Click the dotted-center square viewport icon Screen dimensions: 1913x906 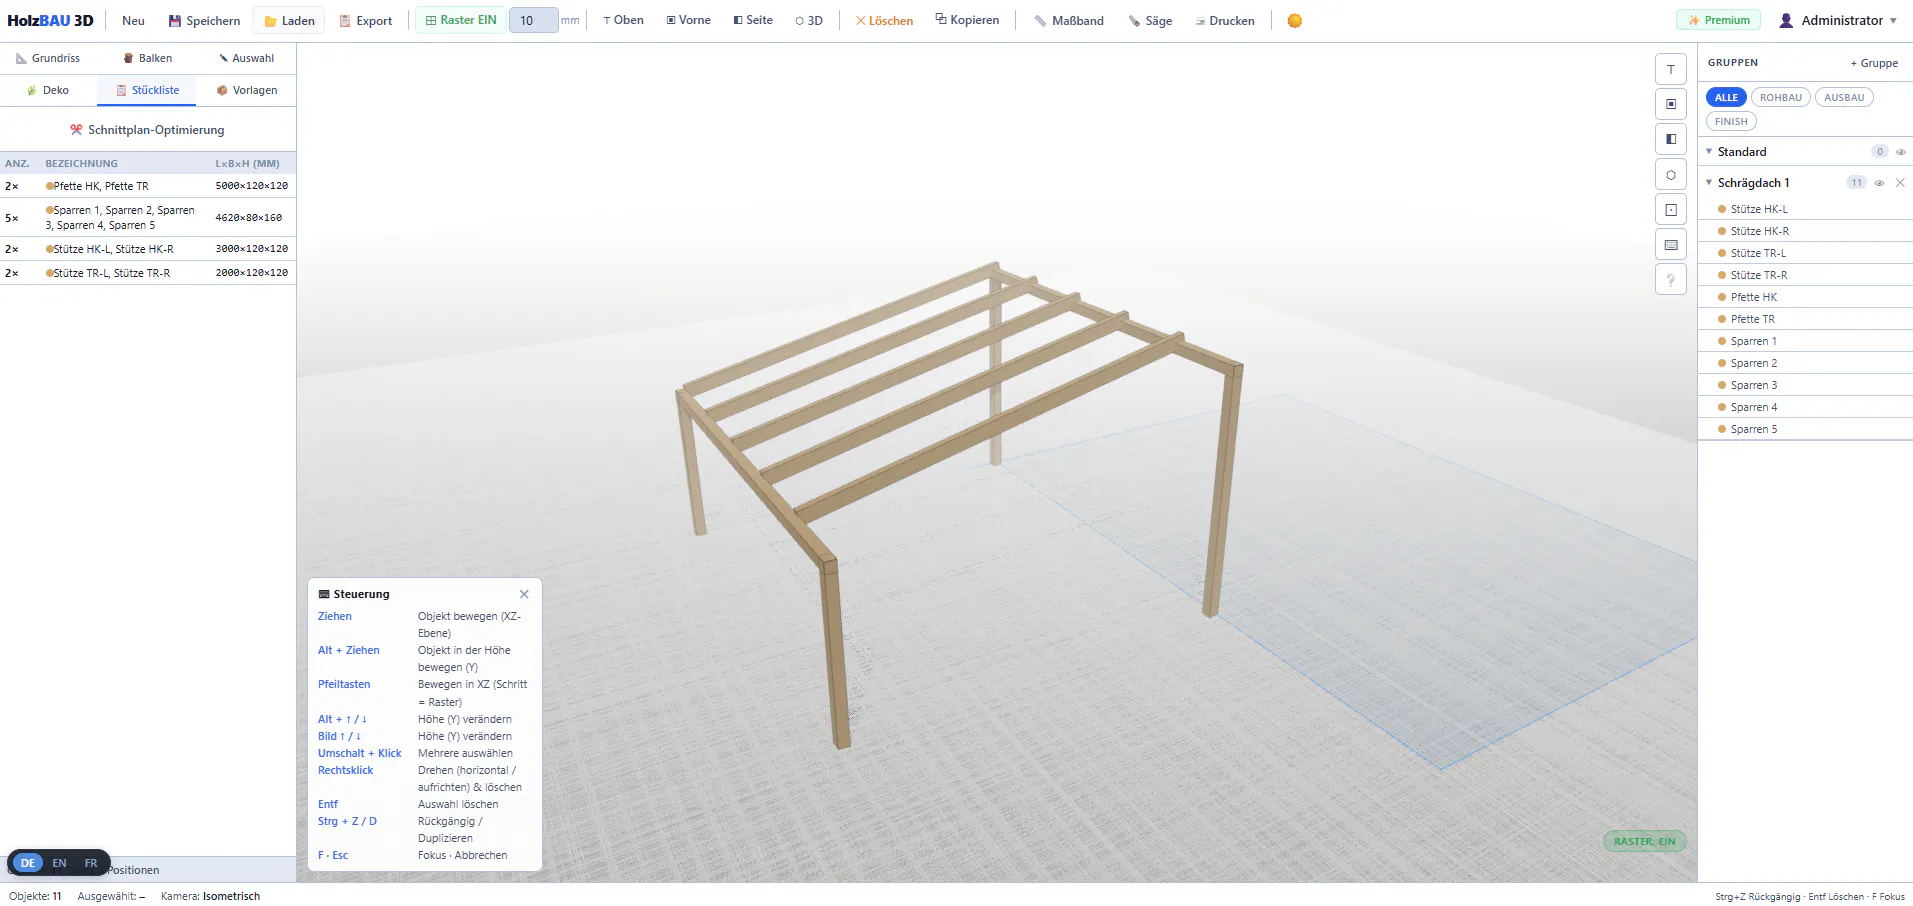(x=1671, y=210)
